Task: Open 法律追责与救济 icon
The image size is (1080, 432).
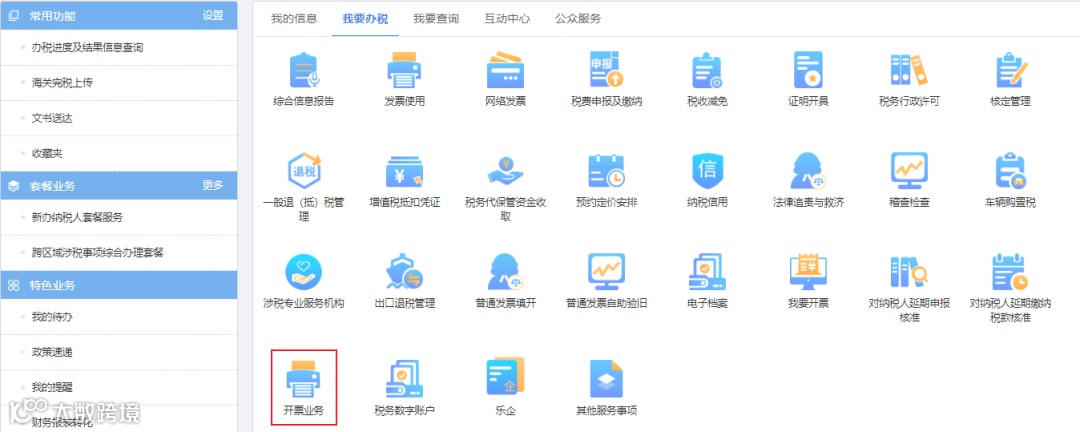Action: point(808,172)
